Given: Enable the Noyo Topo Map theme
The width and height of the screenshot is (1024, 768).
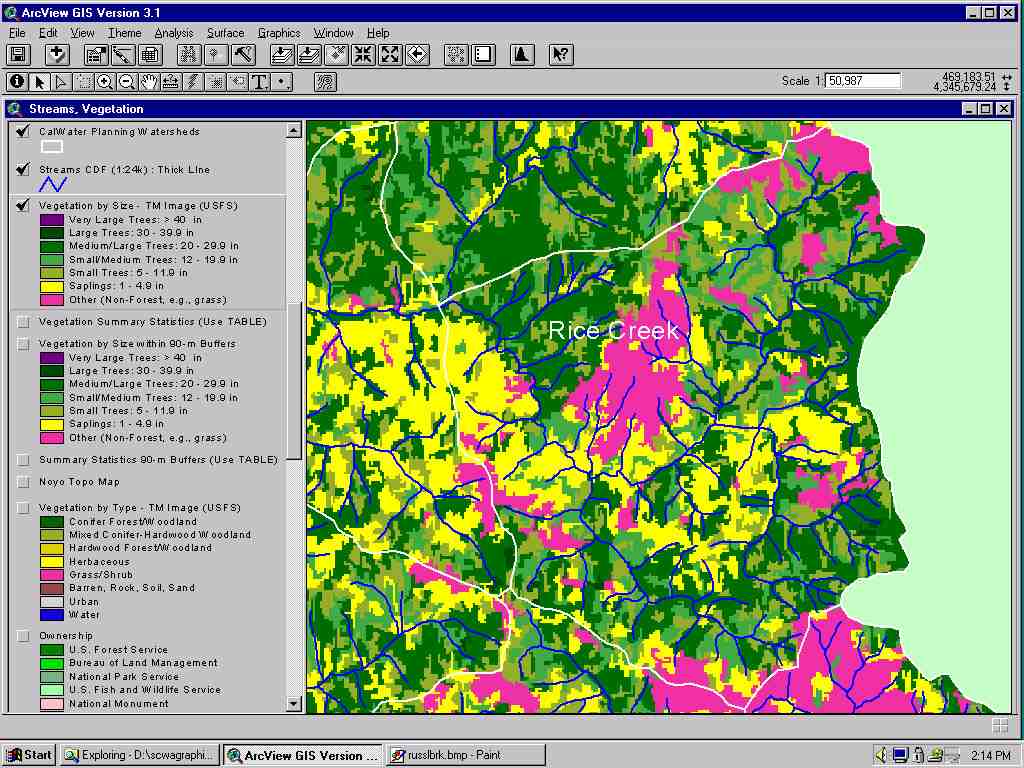Looking at the screenshot, I should [24, 482].
